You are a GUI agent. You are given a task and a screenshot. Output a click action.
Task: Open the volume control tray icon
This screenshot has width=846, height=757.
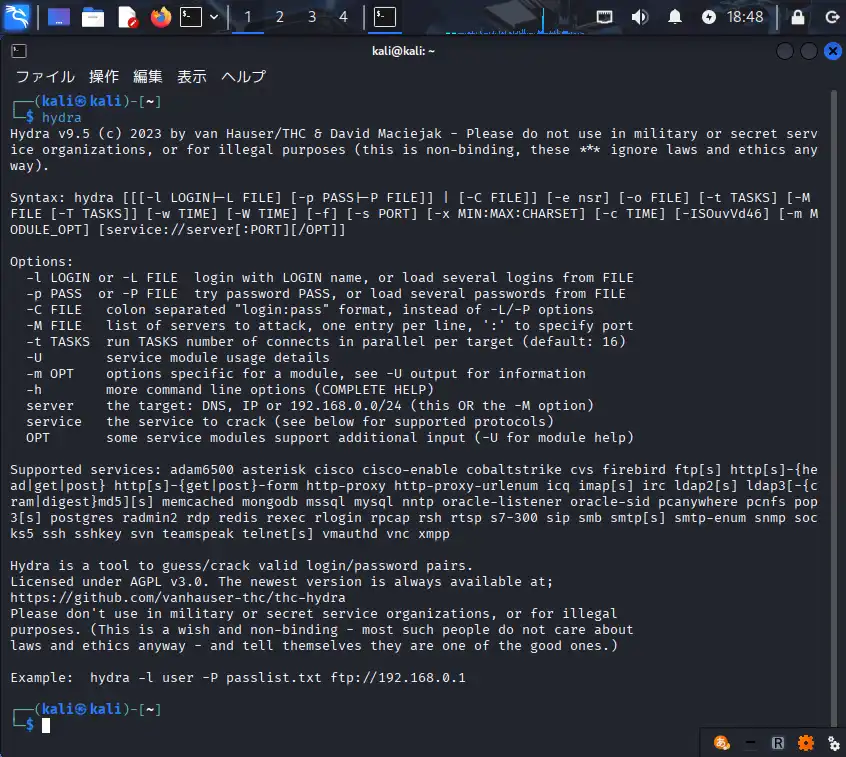pyautogui.click(x=639, y=17)
